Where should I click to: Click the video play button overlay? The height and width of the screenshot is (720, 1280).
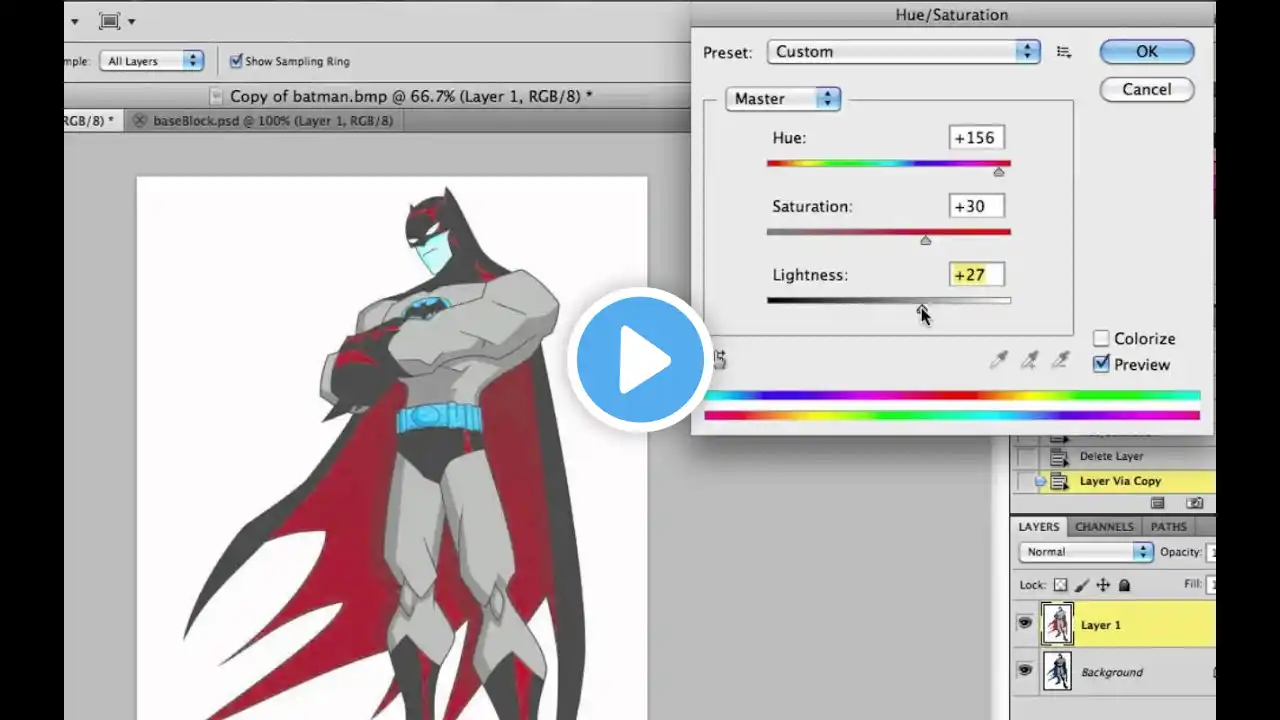click(x=640, y=360)
